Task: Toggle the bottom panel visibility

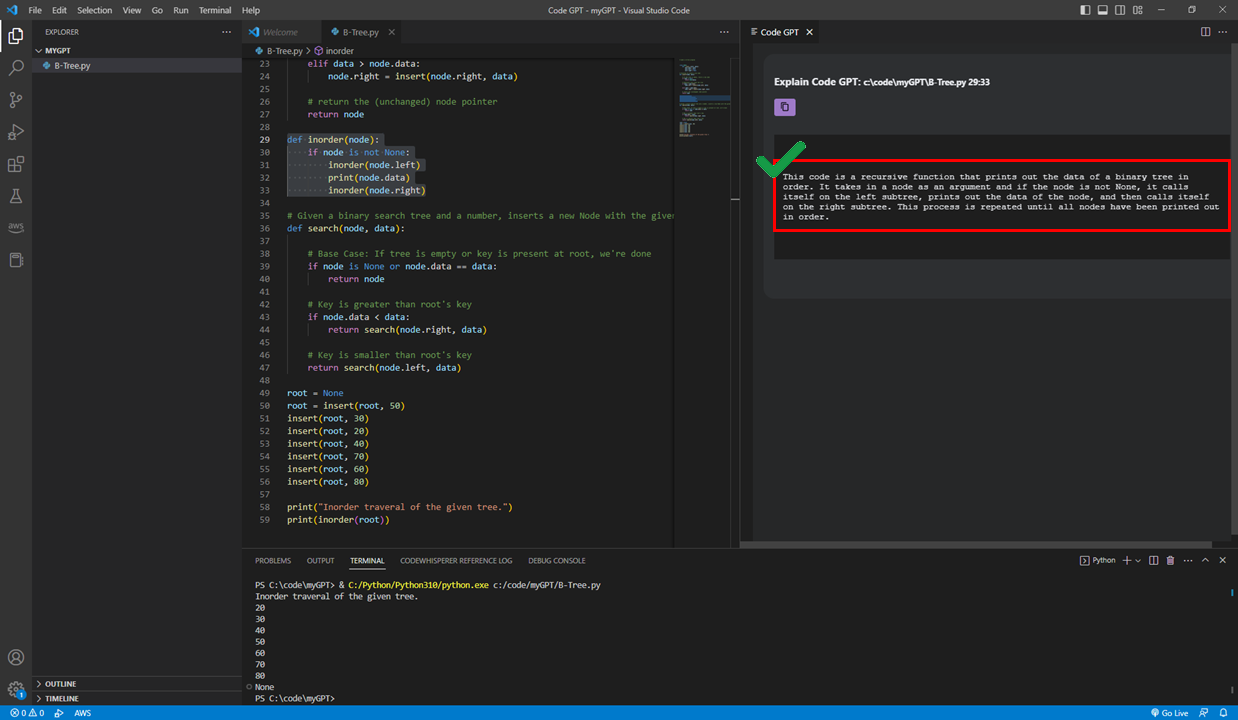Action: point(1104,10)
